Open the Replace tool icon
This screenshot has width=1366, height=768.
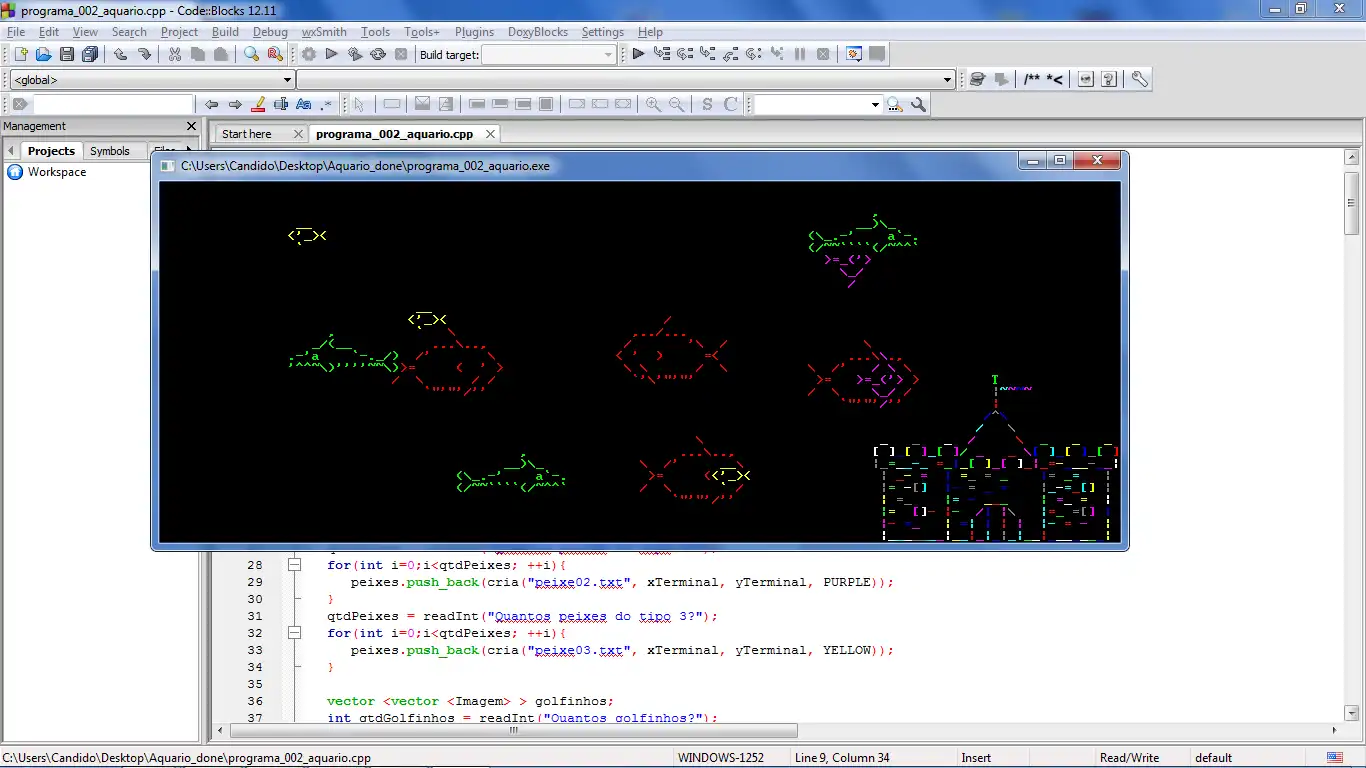(x=275, y=54)
